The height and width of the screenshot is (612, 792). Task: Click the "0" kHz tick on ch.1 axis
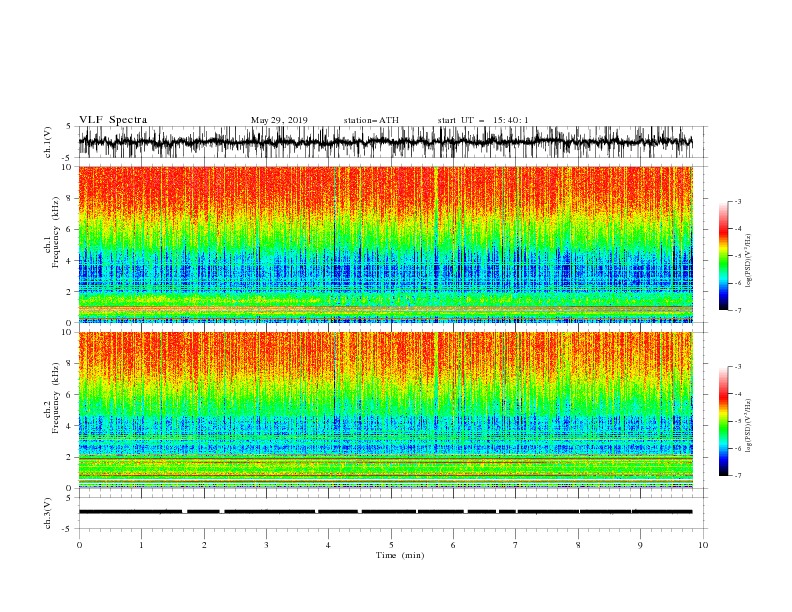click(69, 323)
